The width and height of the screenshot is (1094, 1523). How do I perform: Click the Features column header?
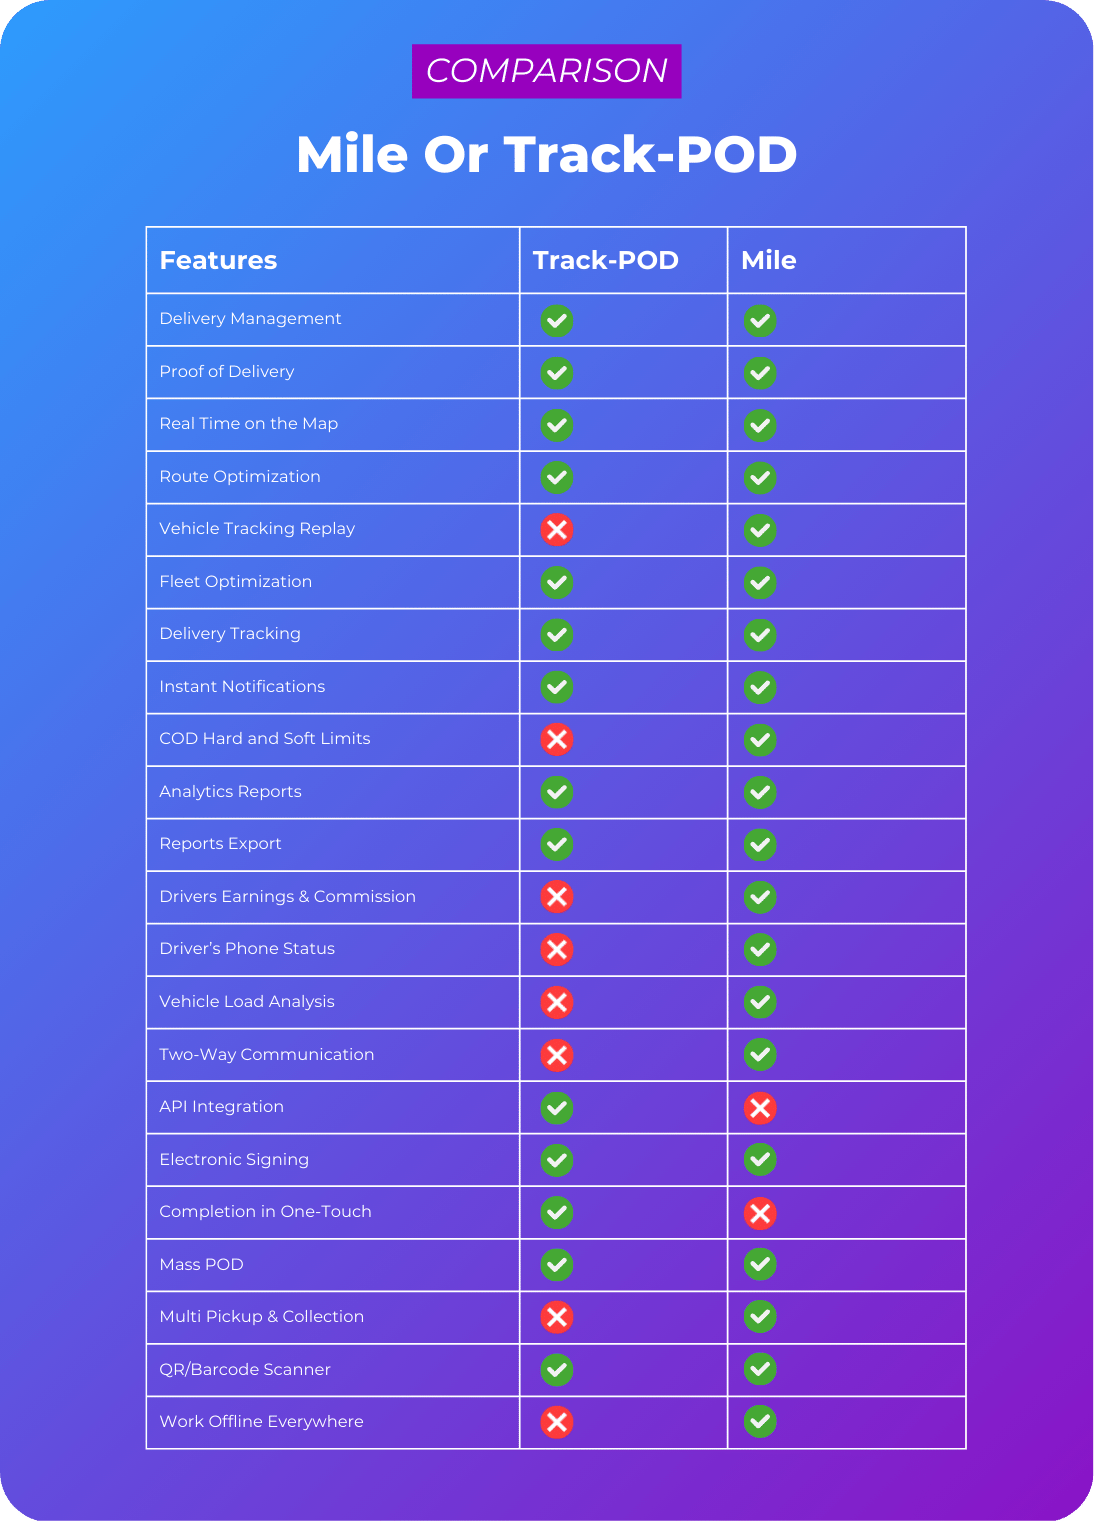(x=218, y=260)
